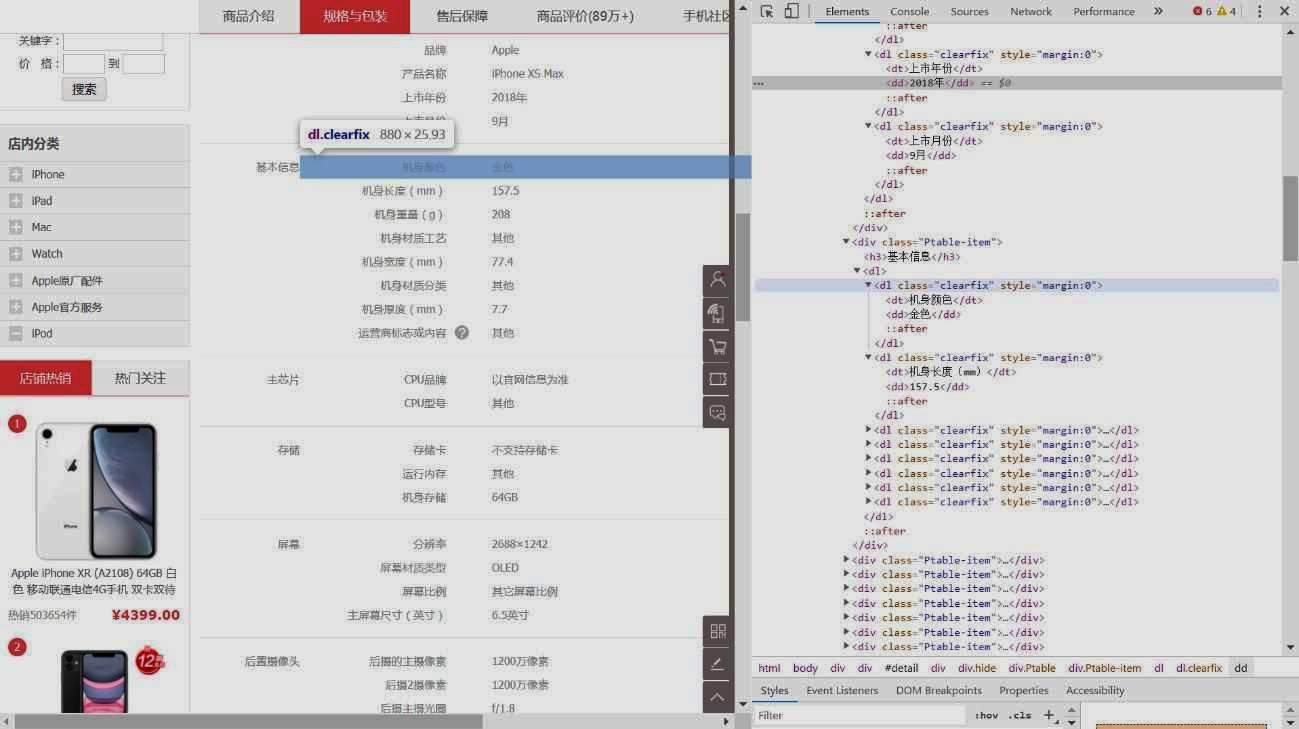Switch to the Console tab
Screen dimensions: 1299x729
pyautogui.click(x=910, y=11)
